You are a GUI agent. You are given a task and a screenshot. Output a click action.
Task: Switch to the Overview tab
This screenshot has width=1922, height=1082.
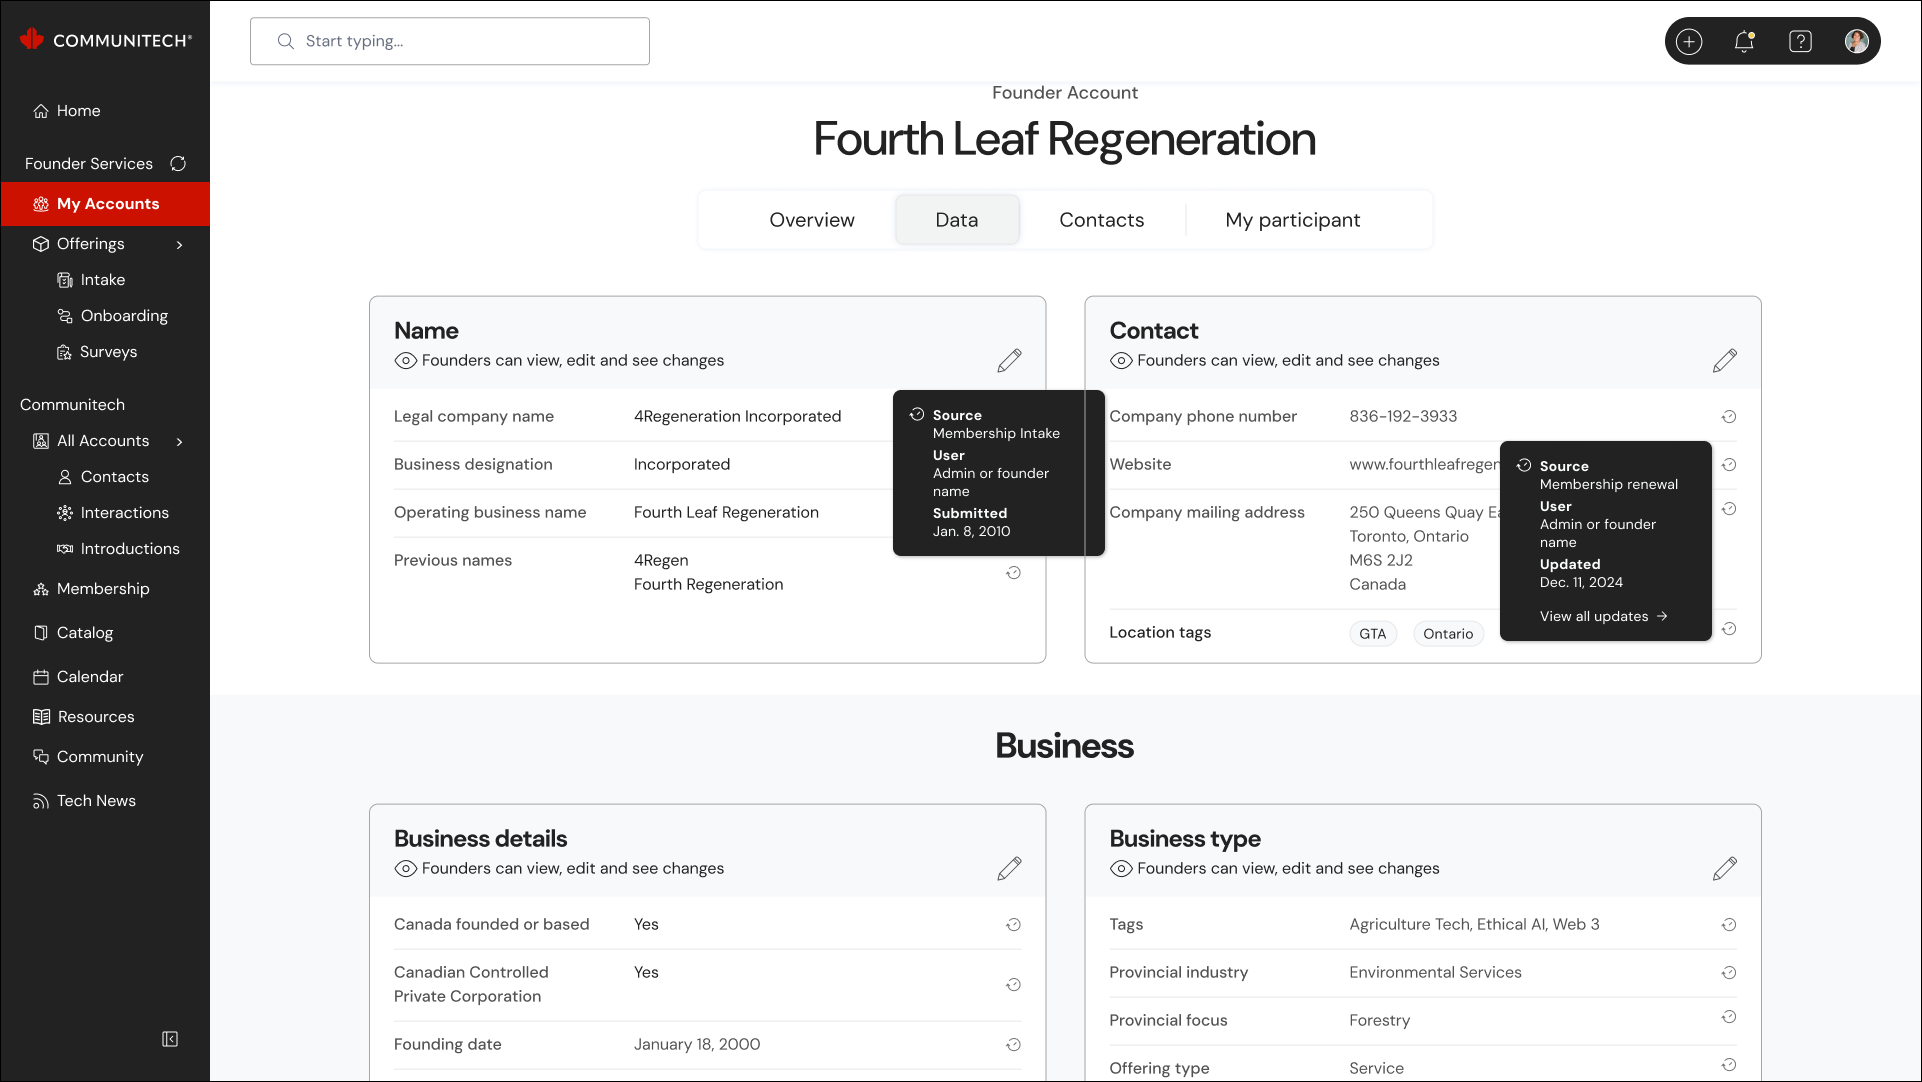(811, 220)
